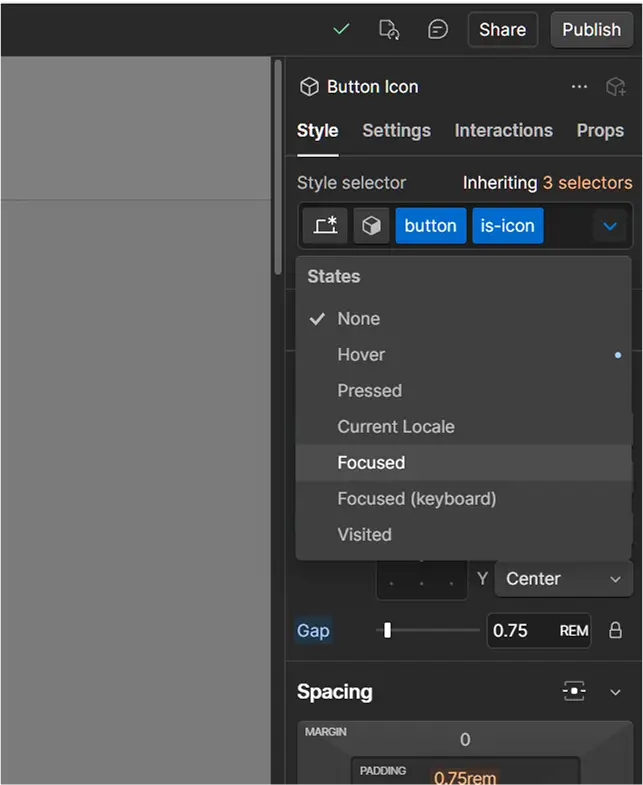Choose the Pressed state

[x=463, y=391]
